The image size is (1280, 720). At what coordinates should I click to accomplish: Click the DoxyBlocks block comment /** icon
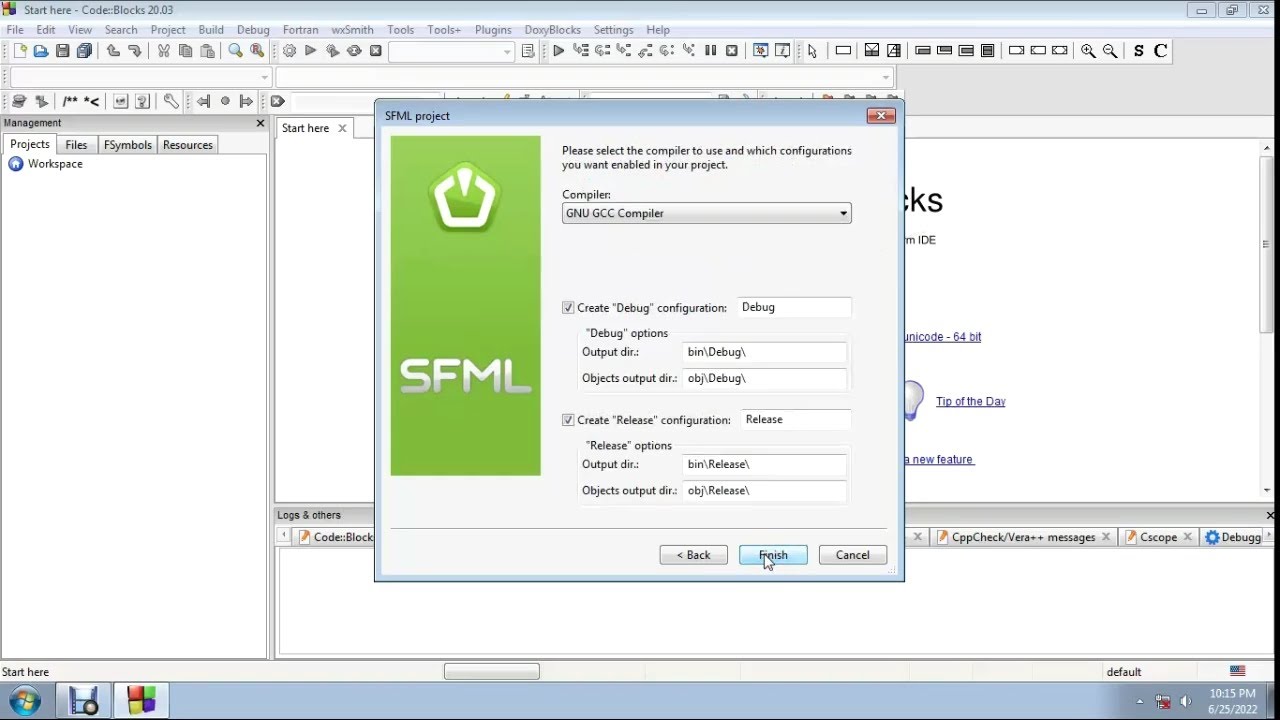point(70,101)
